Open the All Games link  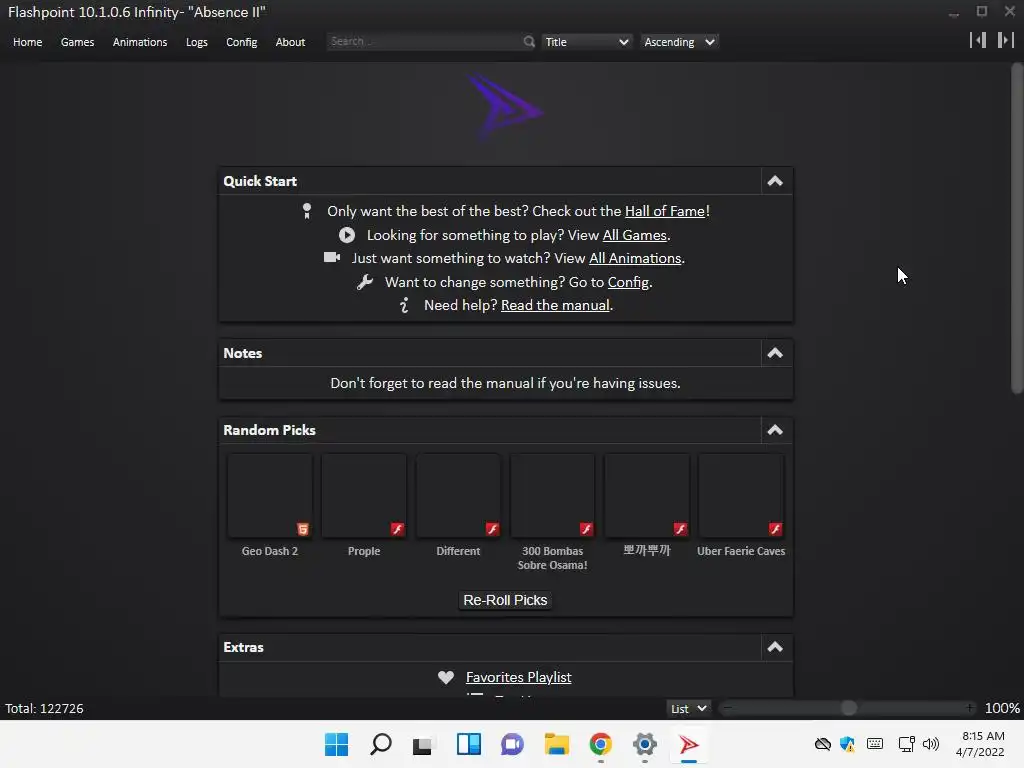click(634, 235)
